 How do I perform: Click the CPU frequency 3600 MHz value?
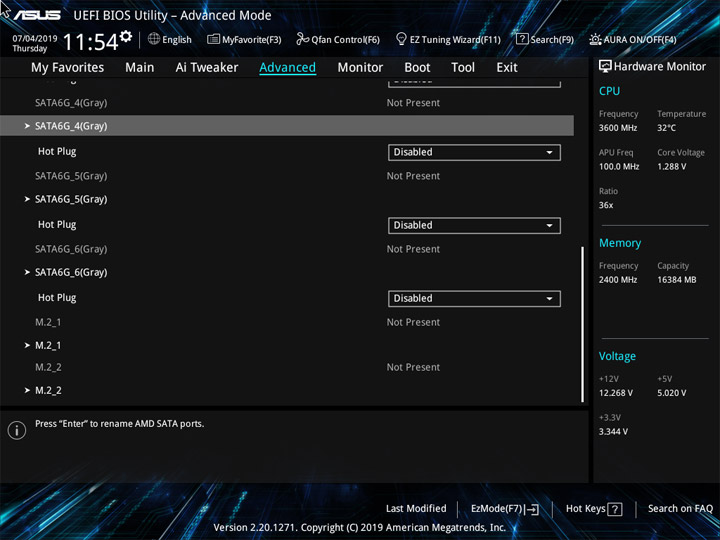(x=618, y=128)
